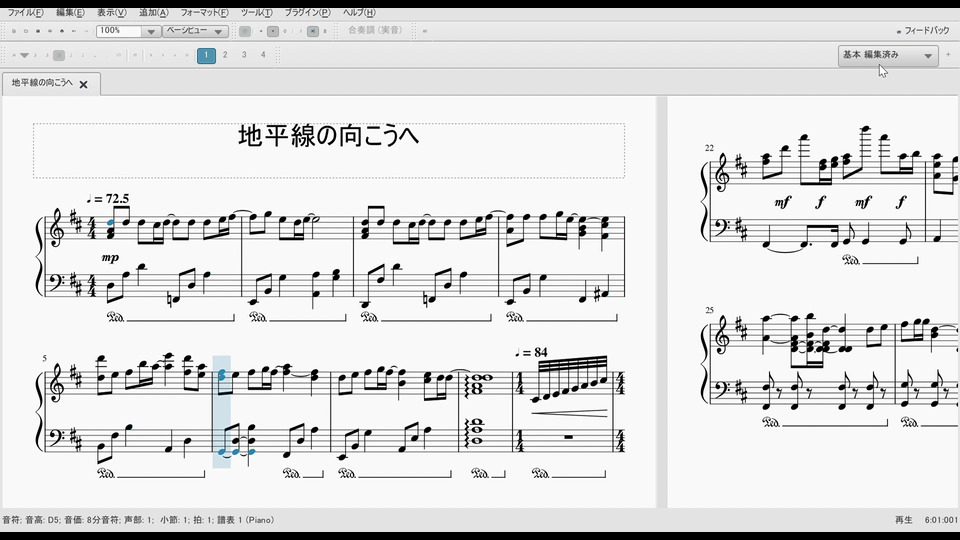
Task: Open the フィードバック link
Action: [x=923, y=31]
